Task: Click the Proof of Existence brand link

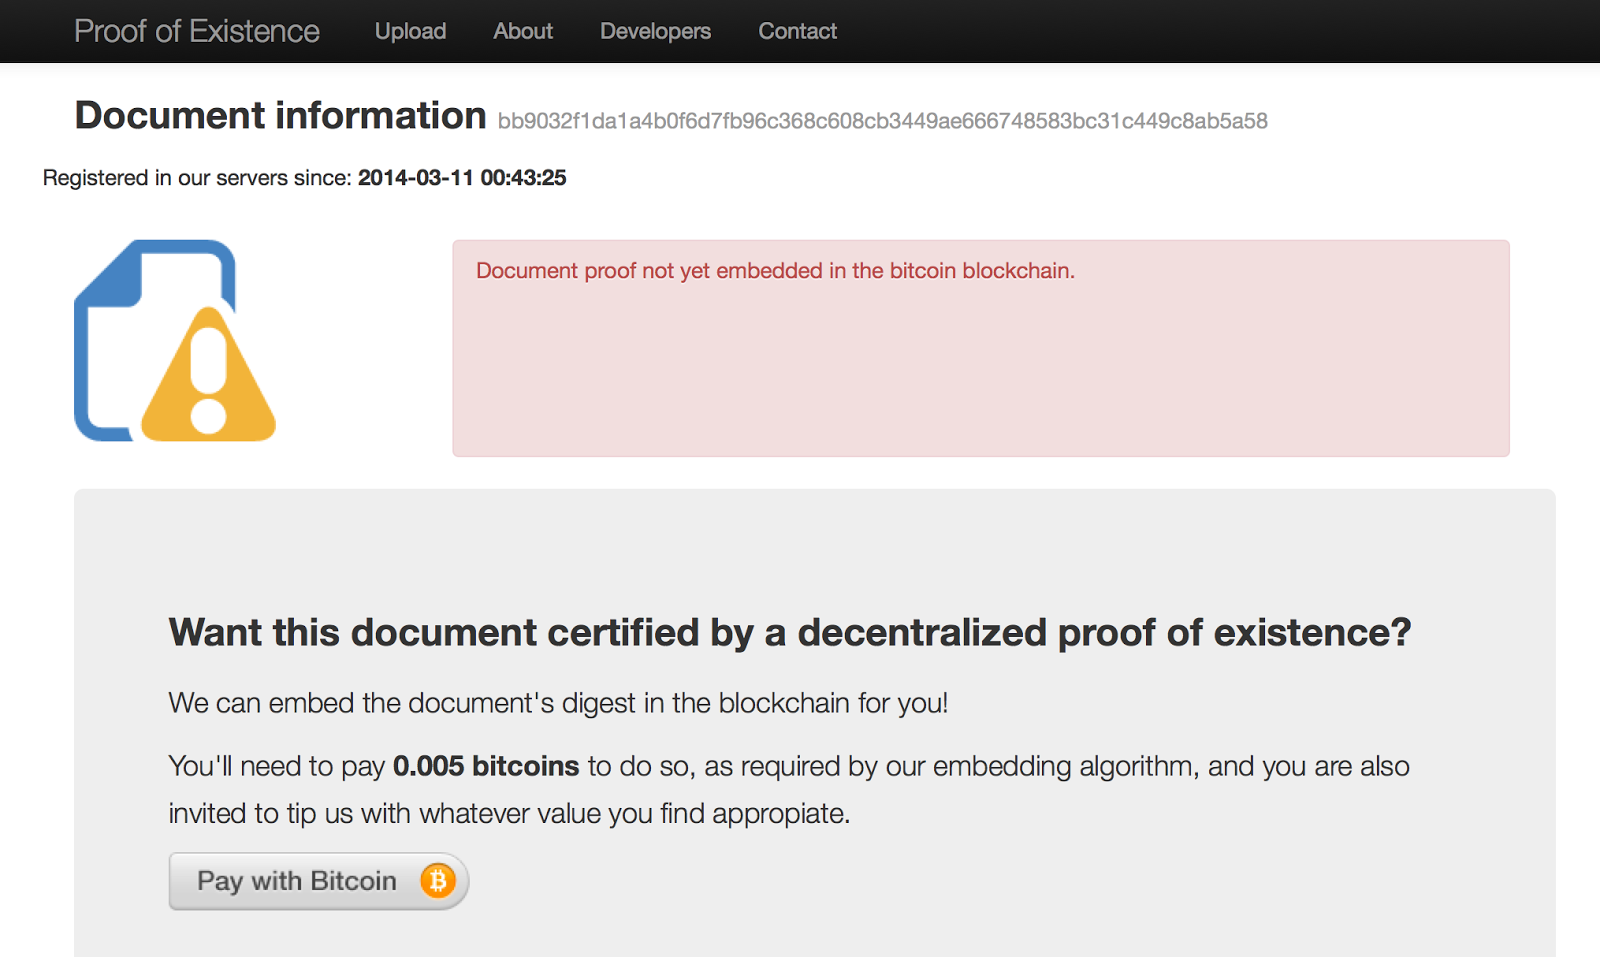Action: (197, 31)
